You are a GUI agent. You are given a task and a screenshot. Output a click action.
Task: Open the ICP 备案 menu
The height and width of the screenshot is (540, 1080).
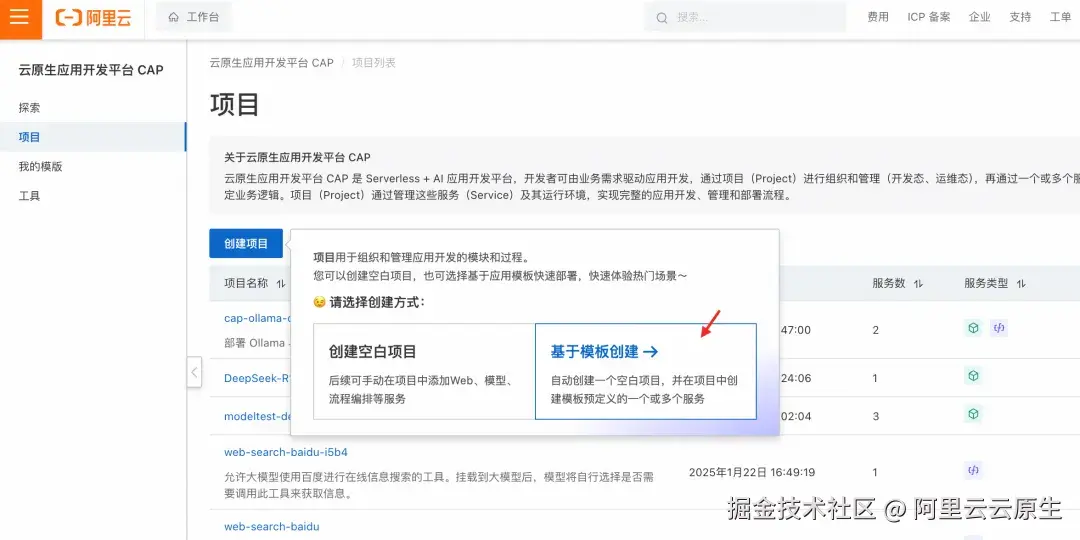coord(928,17)
